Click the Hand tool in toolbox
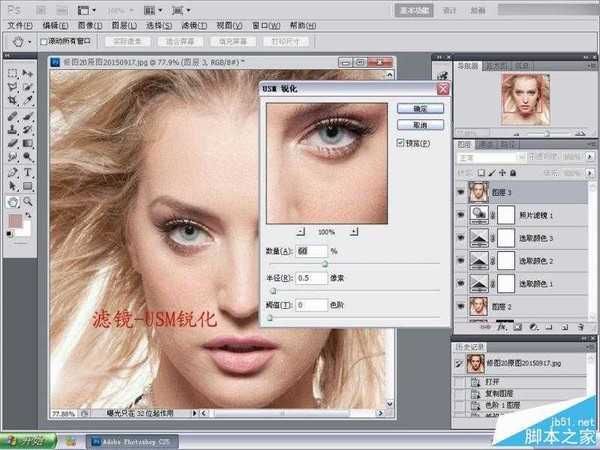Screen dimensions: 600x450 [x=13, y=202]
